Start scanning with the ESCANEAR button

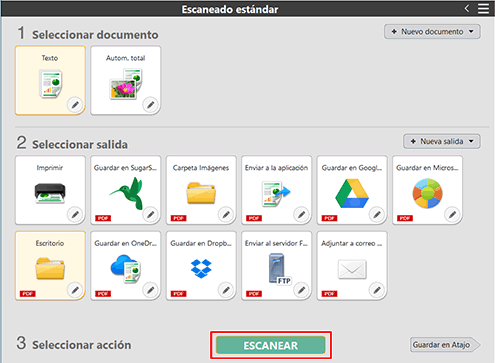click(x=271, y=345)
